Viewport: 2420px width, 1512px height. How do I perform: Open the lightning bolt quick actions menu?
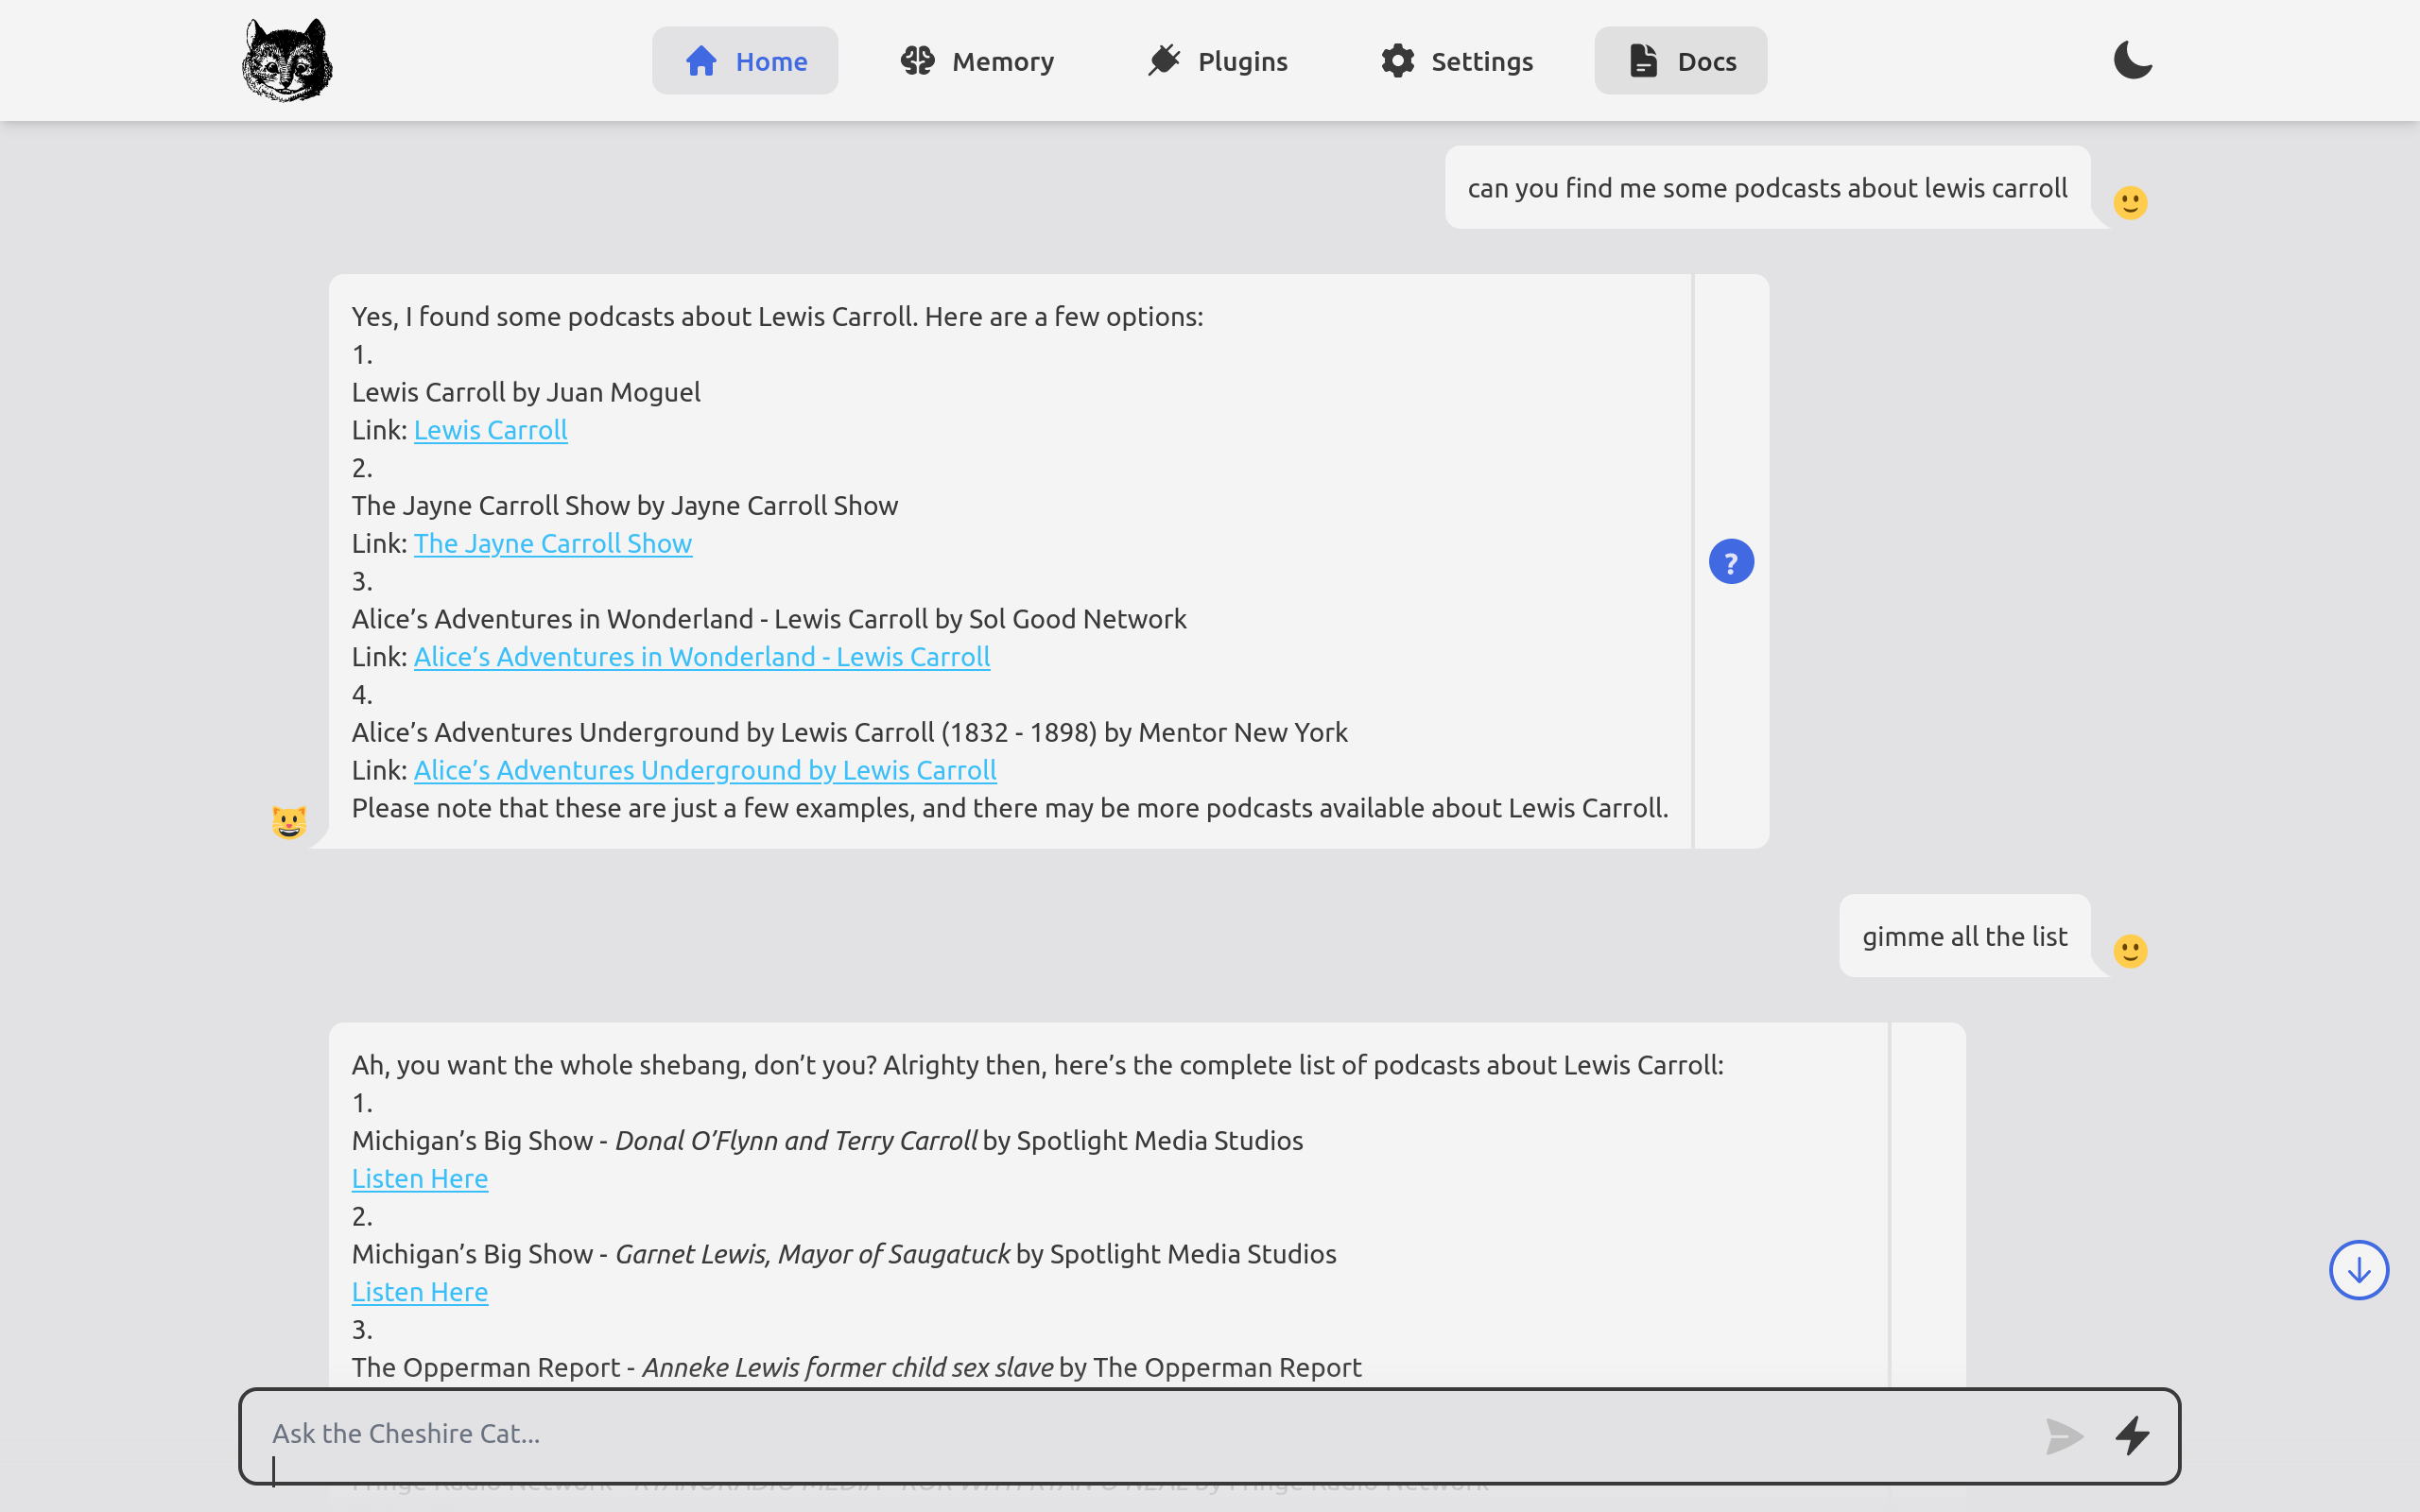(x=2132, y=1436)
